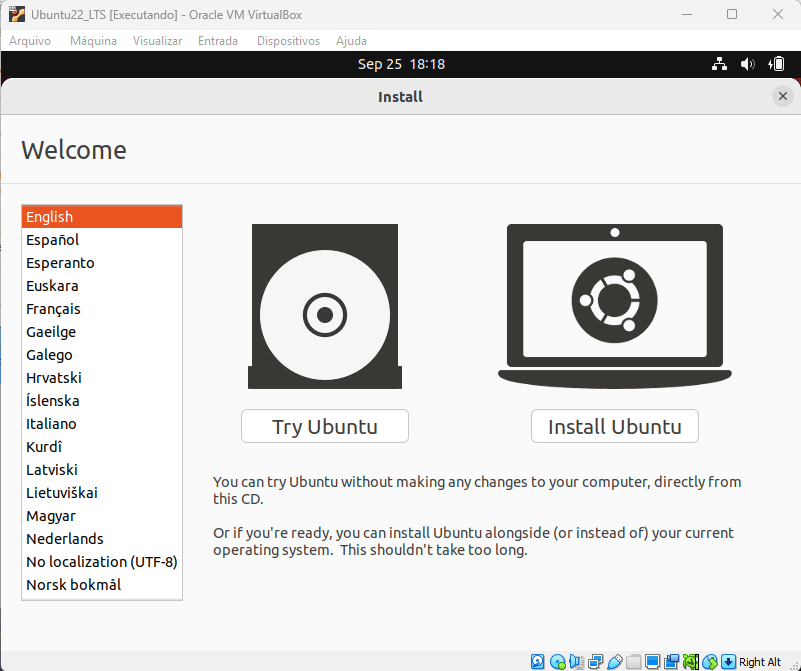Close the Install dialog window

pyautogui.click(x=783, y=96)
